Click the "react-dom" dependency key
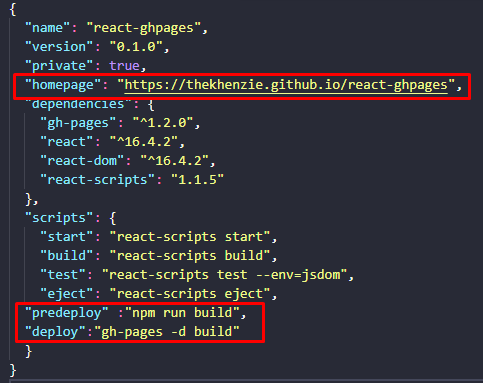The height and width of the screenshot is (383, 483). pyautogui.click(x=82, y=161)
